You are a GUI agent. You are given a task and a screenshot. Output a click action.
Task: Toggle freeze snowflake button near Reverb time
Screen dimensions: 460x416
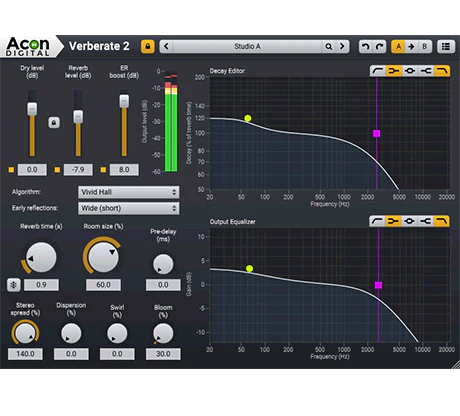tap(14, 285)
